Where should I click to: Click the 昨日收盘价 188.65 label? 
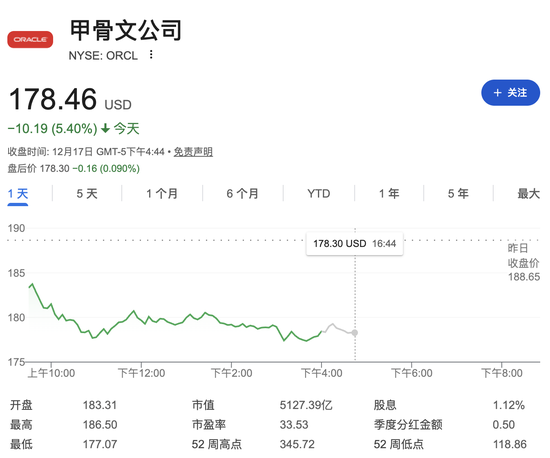[x=524, y=262]
